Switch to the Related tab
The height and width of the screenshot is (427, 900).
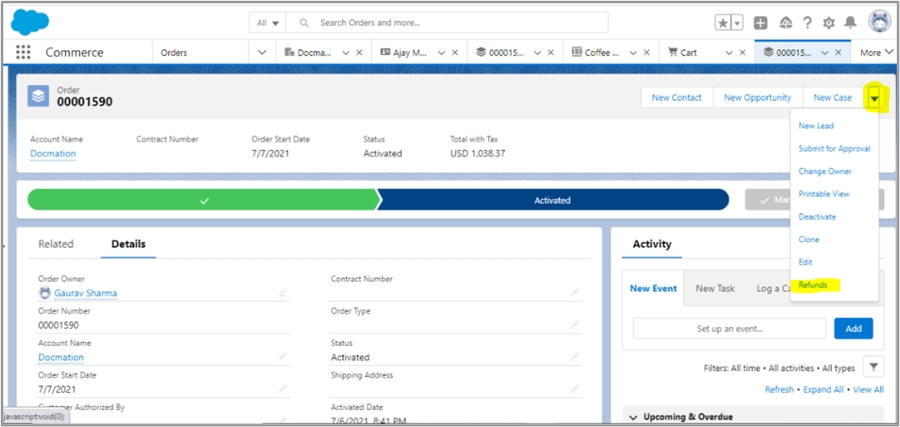click(x=56, y=244)
